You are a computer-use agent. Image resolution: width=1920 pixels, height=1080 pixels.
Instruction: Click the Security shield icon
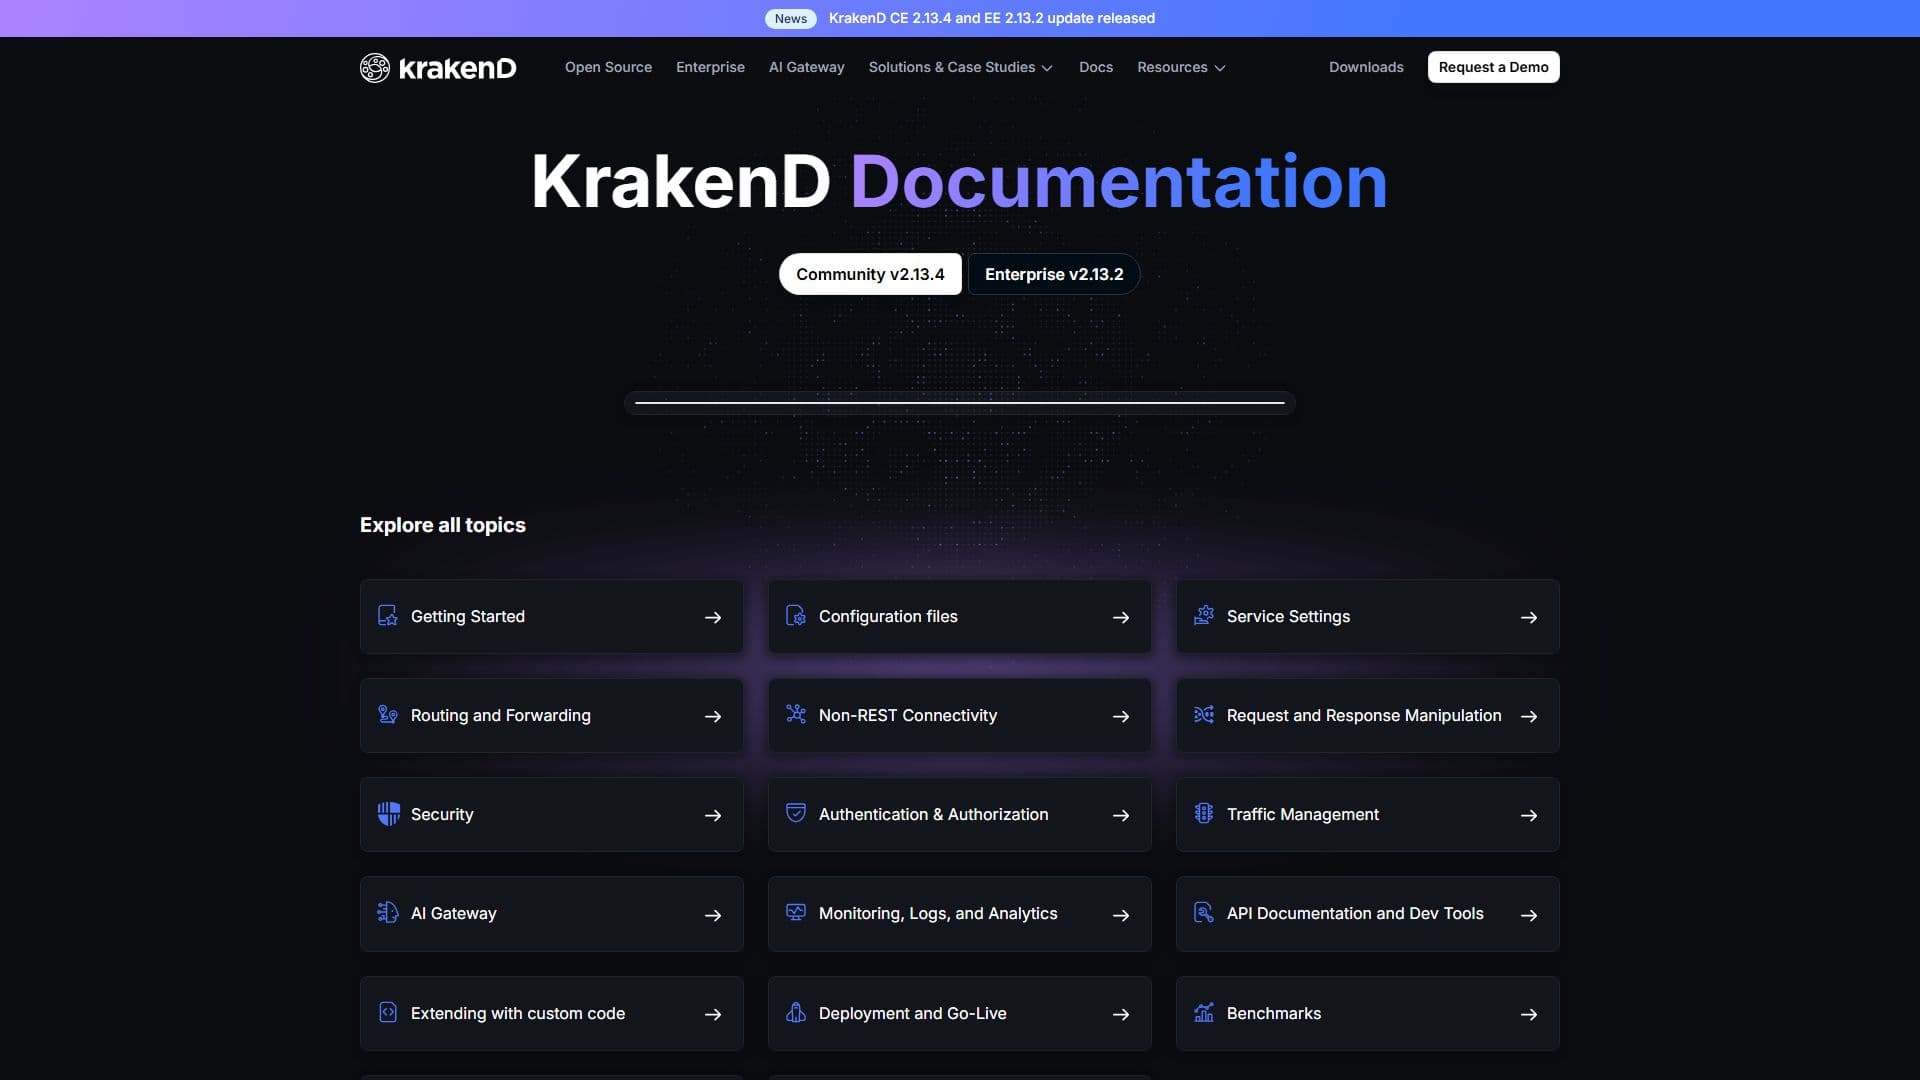tap(388, 814)
